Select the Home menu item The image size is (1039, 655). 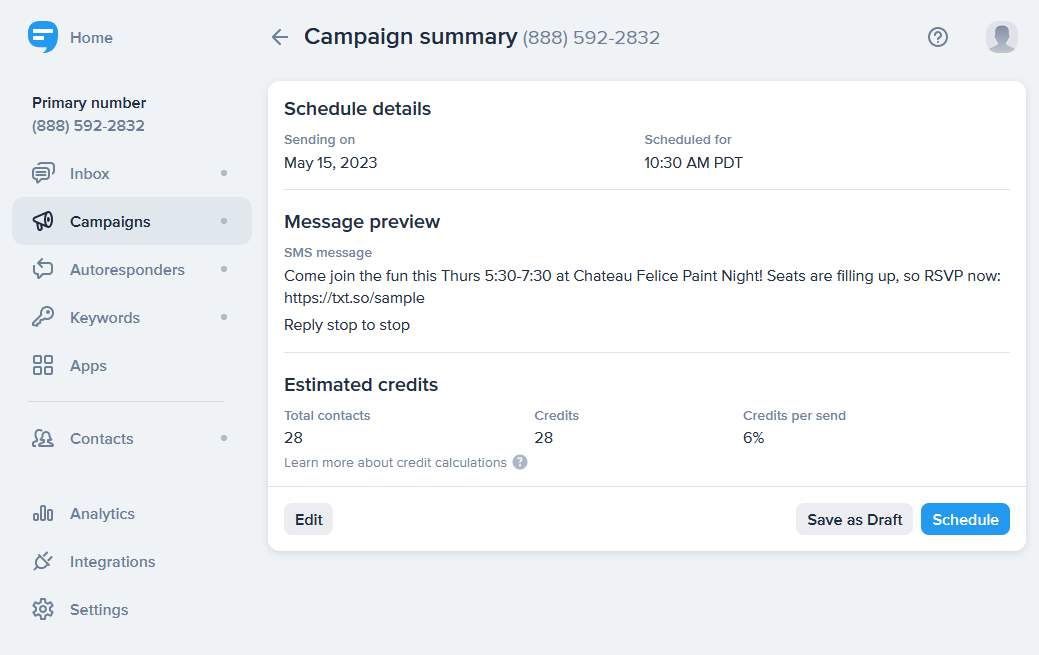pyautogui.click(x=91, y=38)
